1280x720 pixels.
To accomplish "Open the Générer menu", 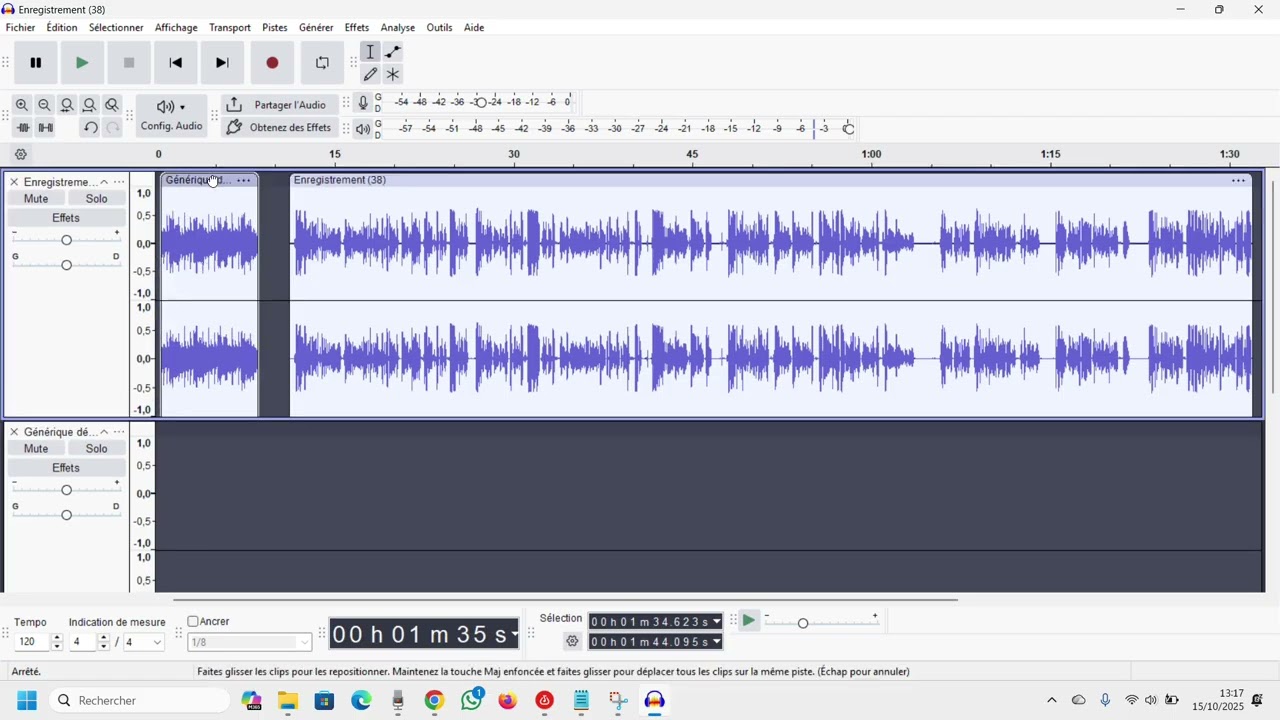I will [316, 28].
